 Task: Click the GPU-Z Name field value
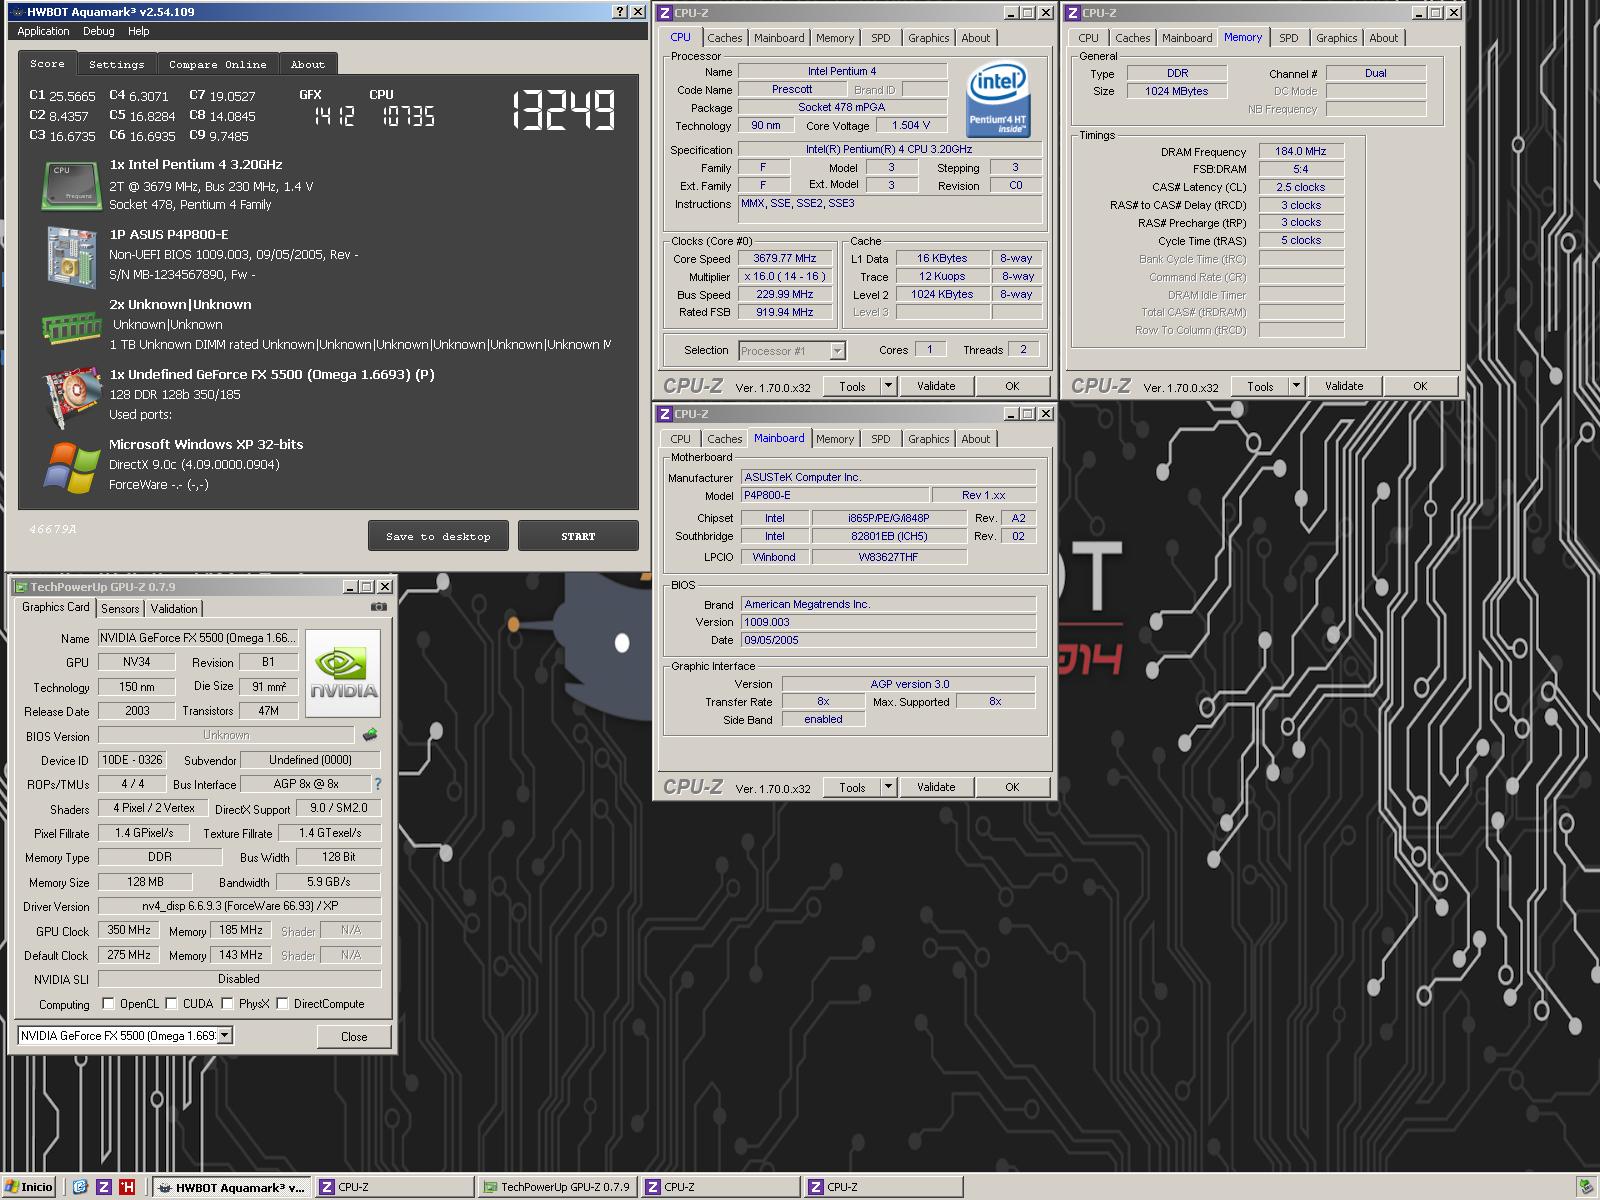pos(198,638)
